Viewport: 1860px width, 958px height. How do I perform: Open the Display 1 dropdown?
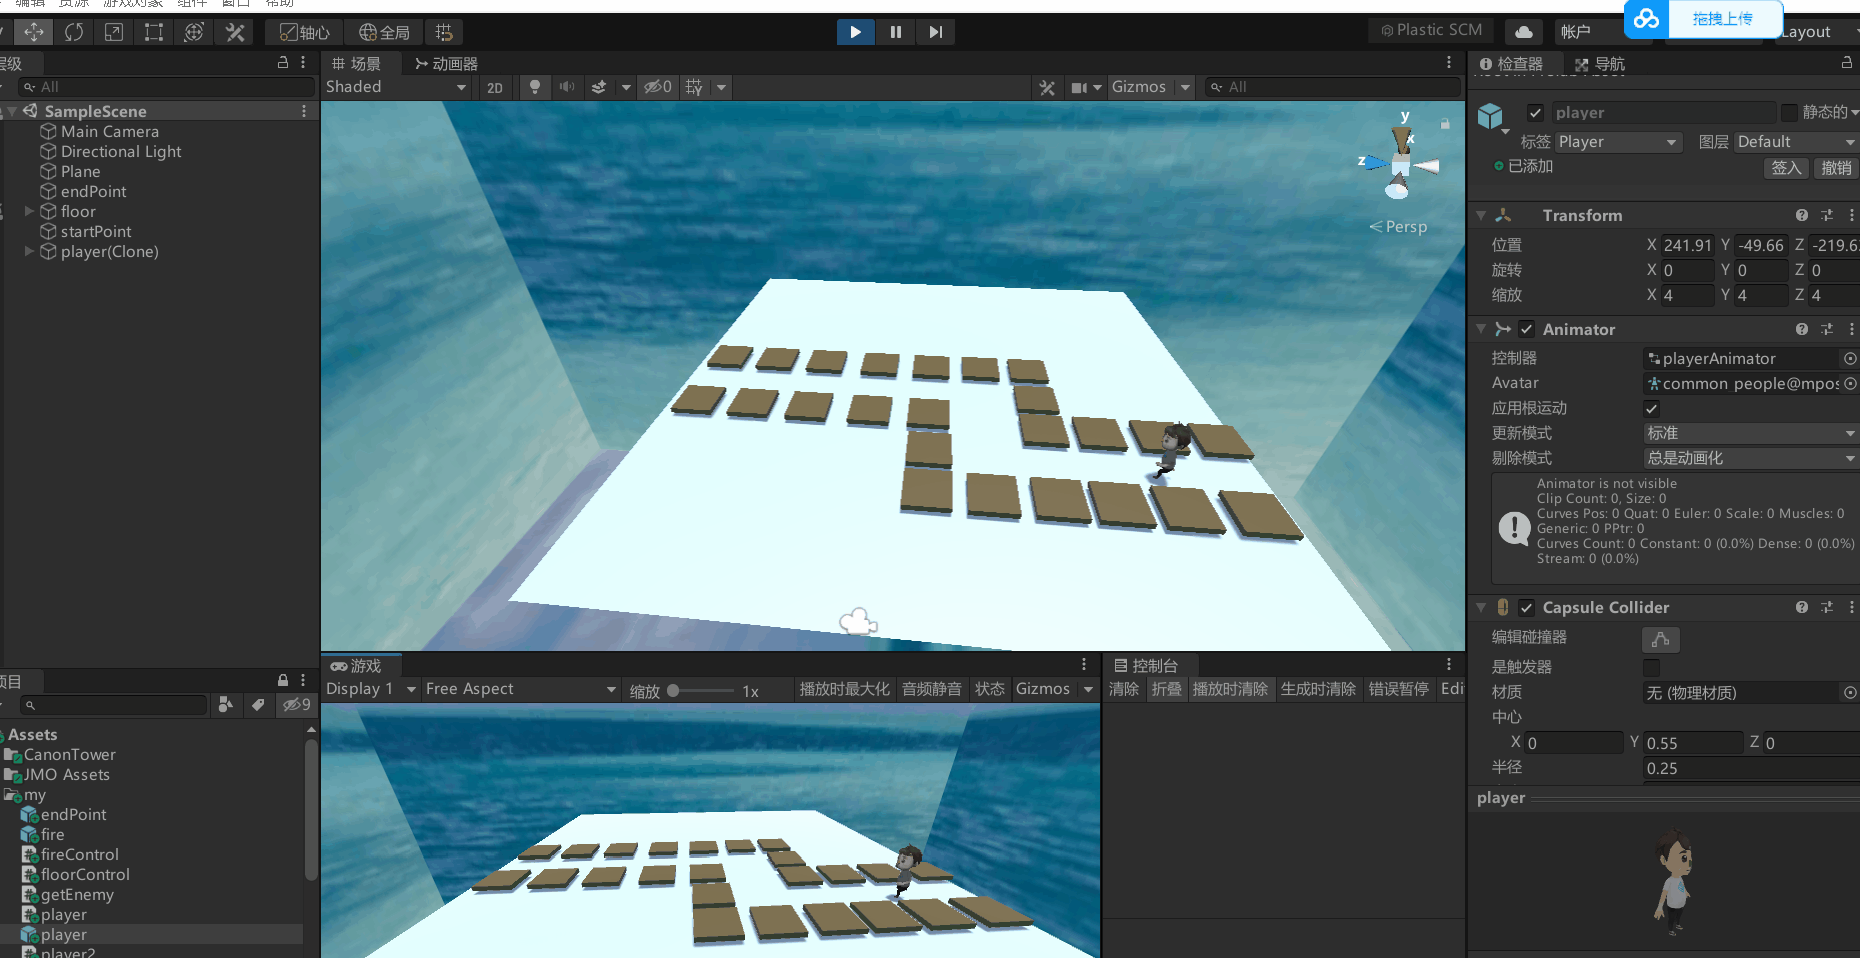(371, 689)
